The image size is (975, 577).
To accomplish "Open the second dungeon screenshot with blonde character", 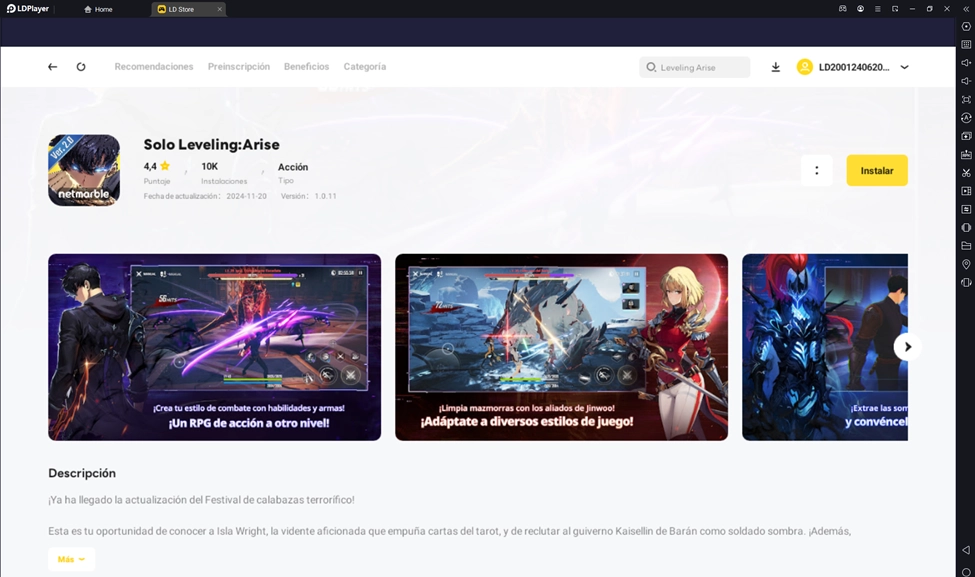I will point(561,347).
